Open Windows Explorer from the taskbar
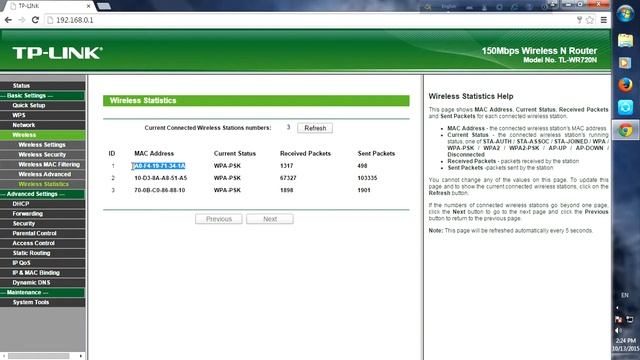 (x=625, y=40)
